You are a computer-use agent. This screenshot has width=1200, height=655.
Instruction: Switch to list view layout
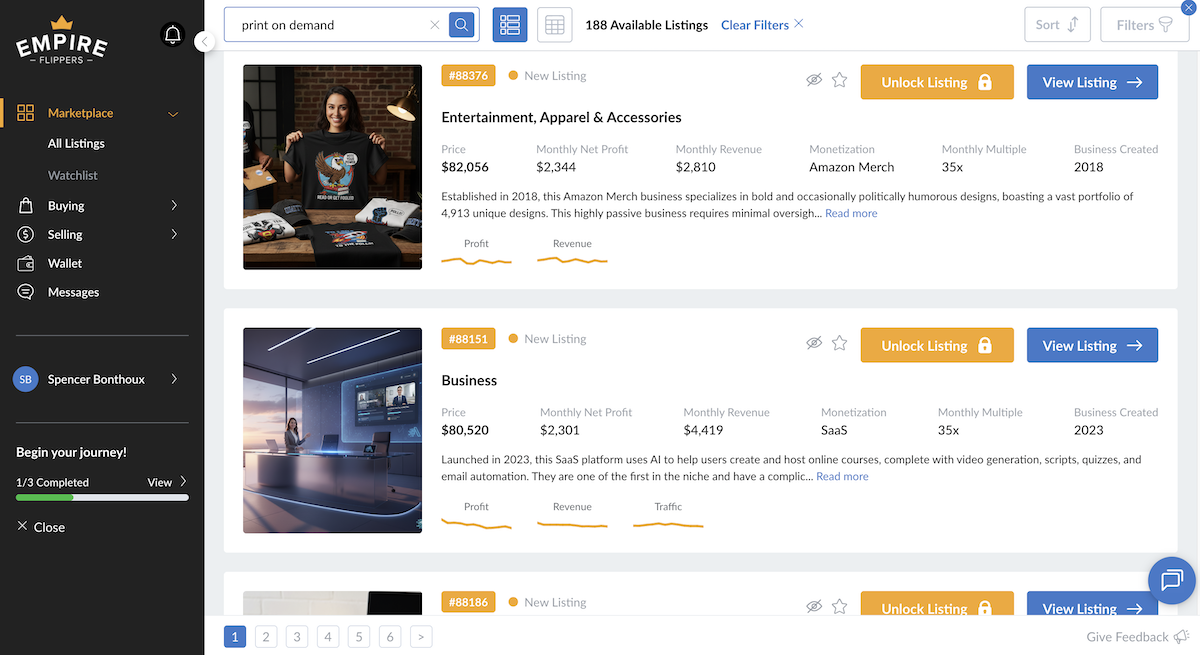click(510, 25)
